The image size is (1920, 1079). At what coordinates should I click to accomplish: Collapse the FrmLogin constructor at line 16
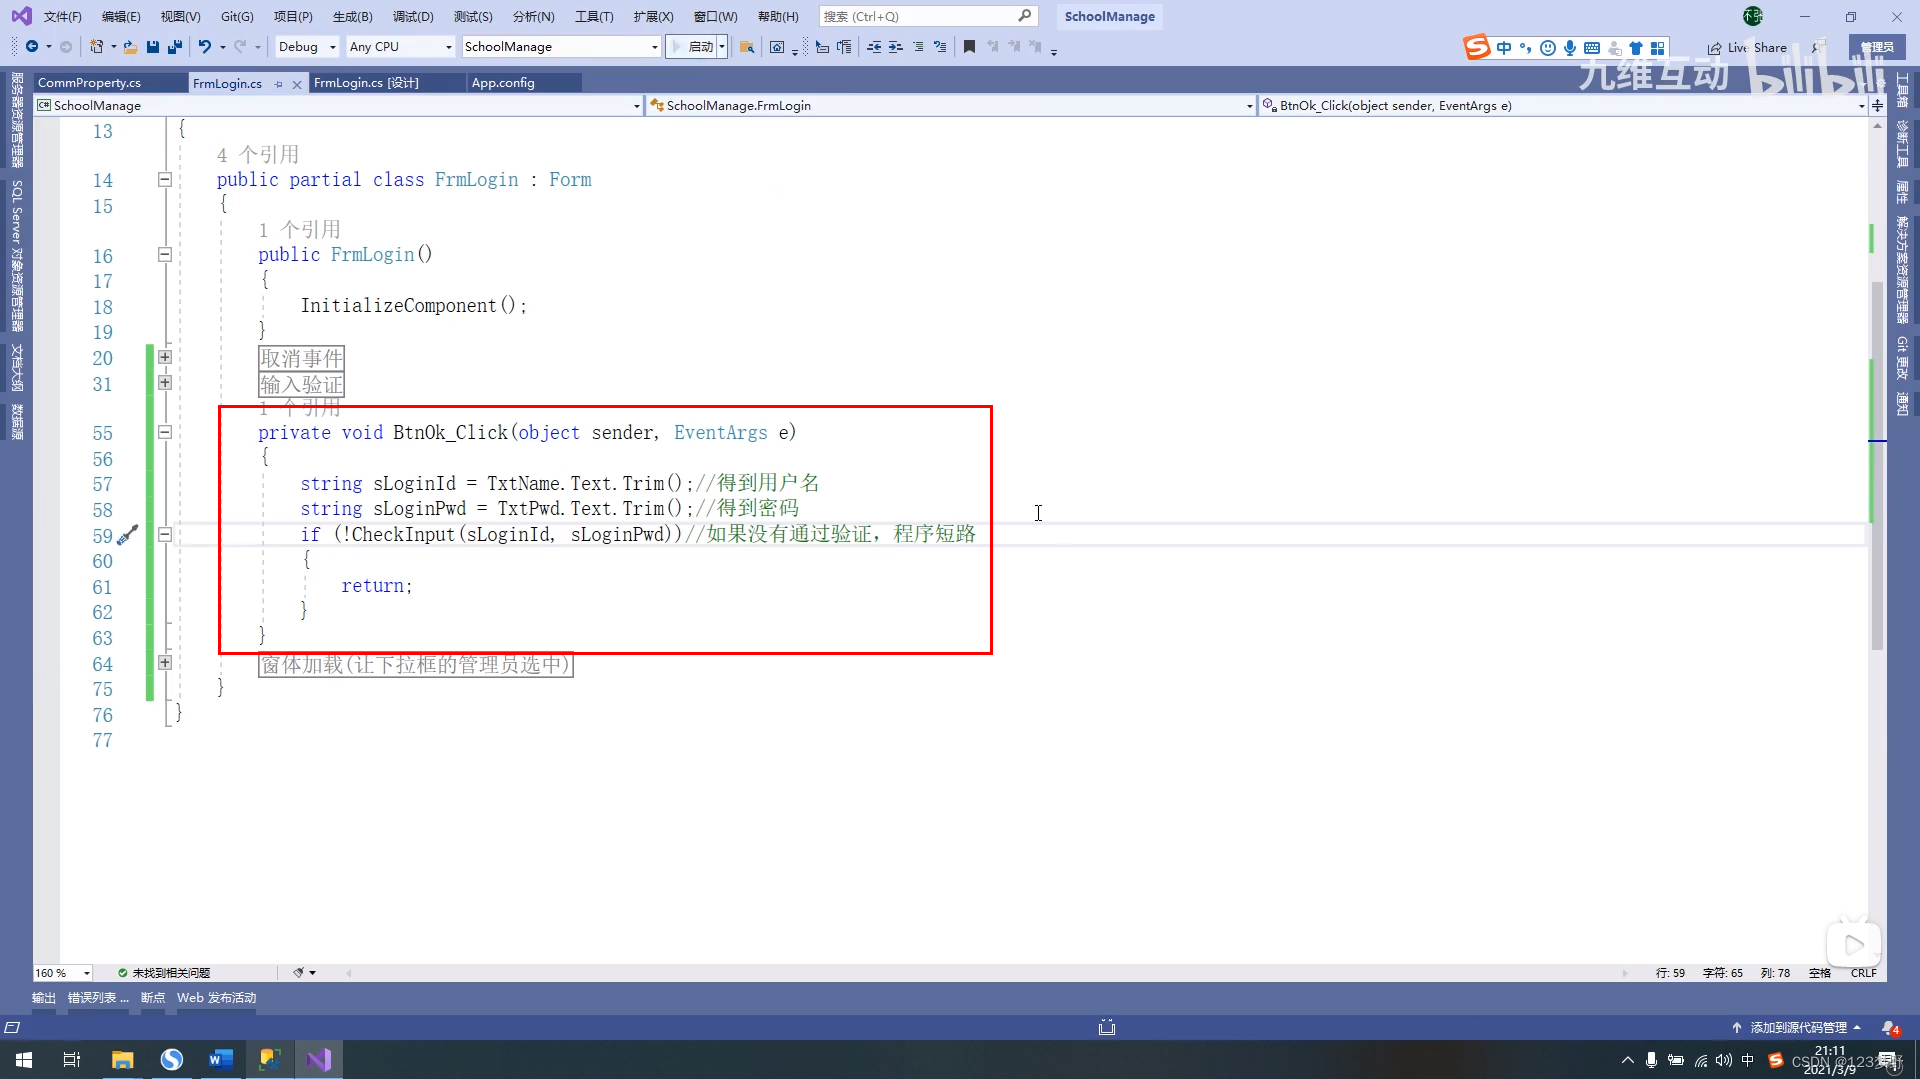click(165, 255)
